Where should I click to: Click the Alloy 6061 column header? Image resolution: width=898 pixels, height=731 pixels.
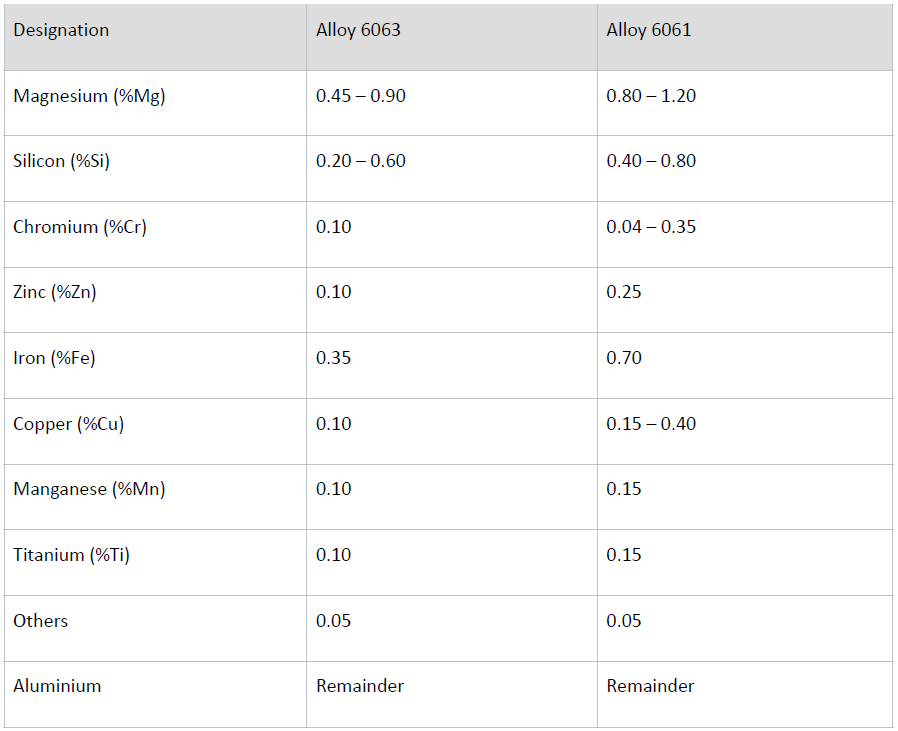point(649,30)
